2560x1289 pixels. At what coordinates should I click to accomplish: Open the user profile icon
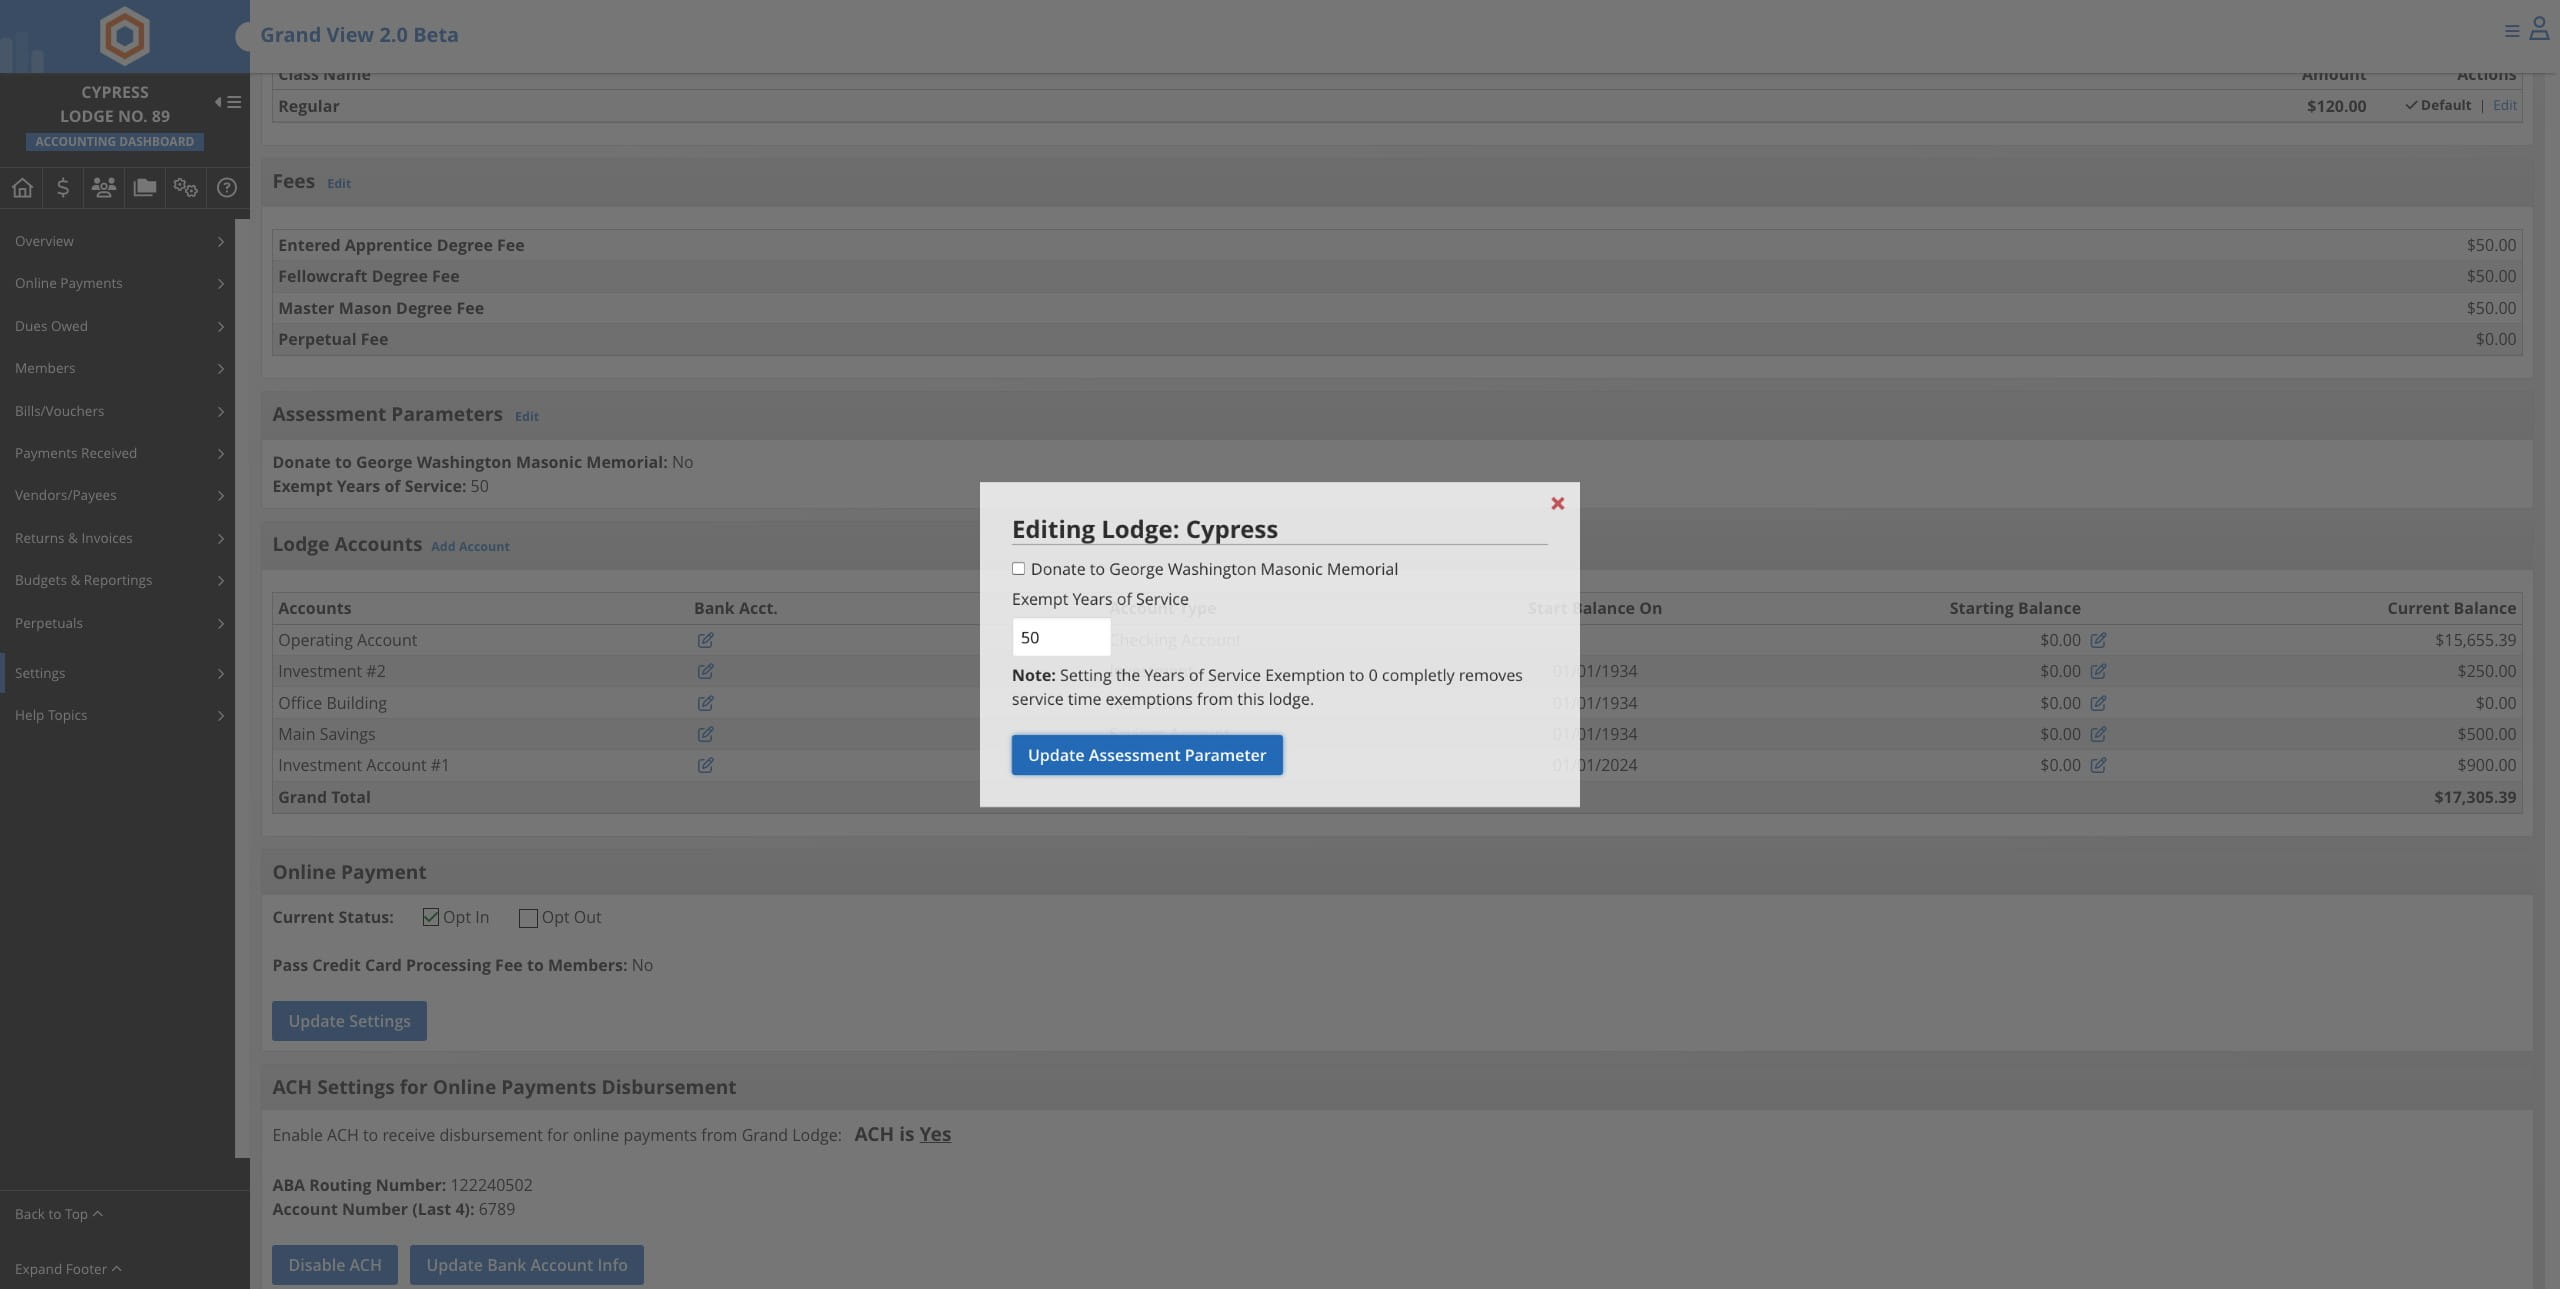[x=2539, y=29]
